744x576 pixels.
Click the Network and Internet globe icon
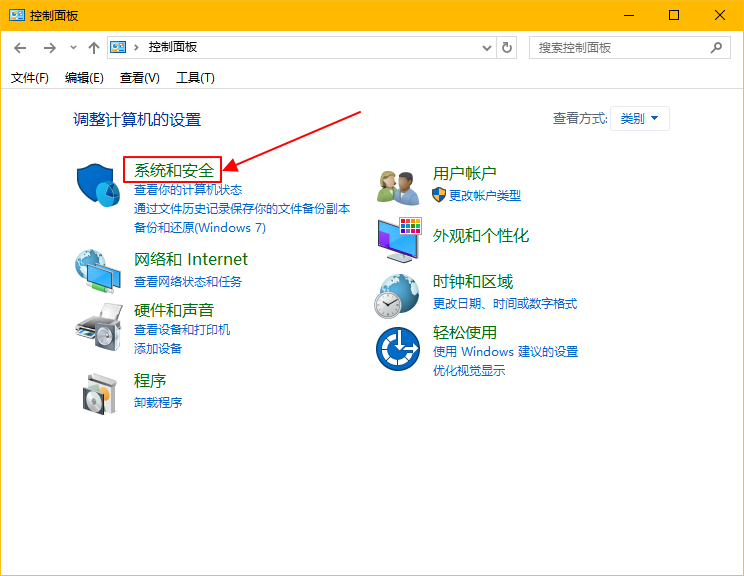pos(98,271)
